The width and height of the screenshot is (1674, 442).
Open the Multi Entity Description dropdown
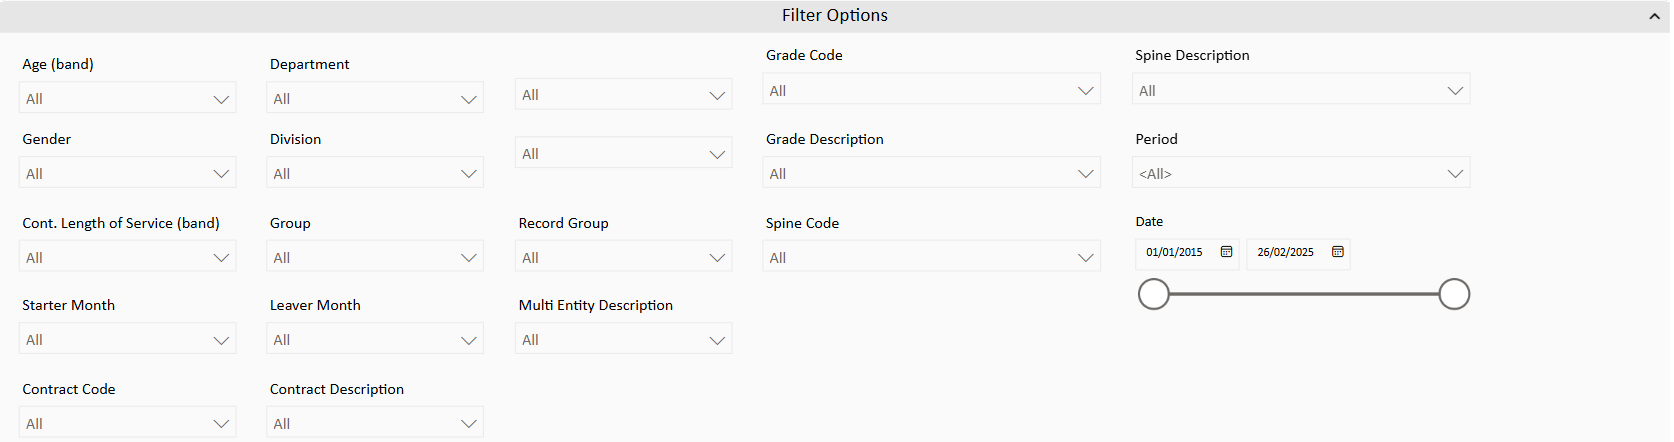coord(623,339)
